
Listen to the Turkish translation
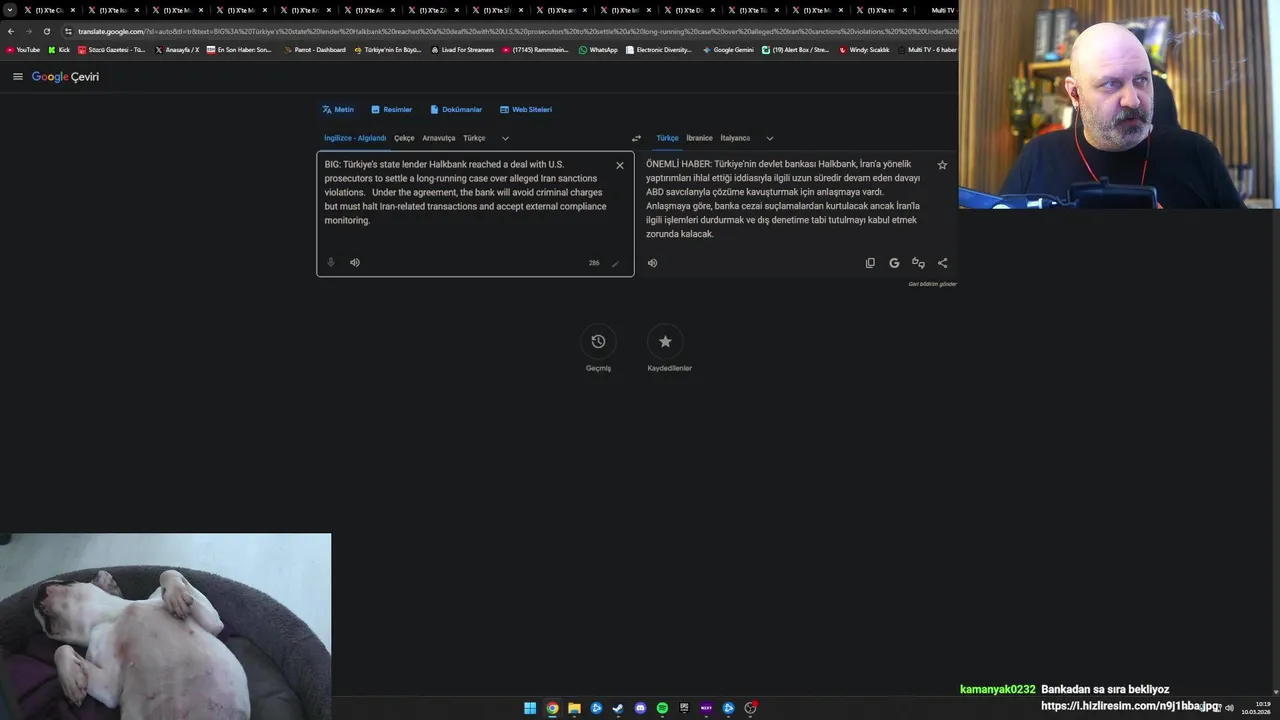click(x=653, y=263)
